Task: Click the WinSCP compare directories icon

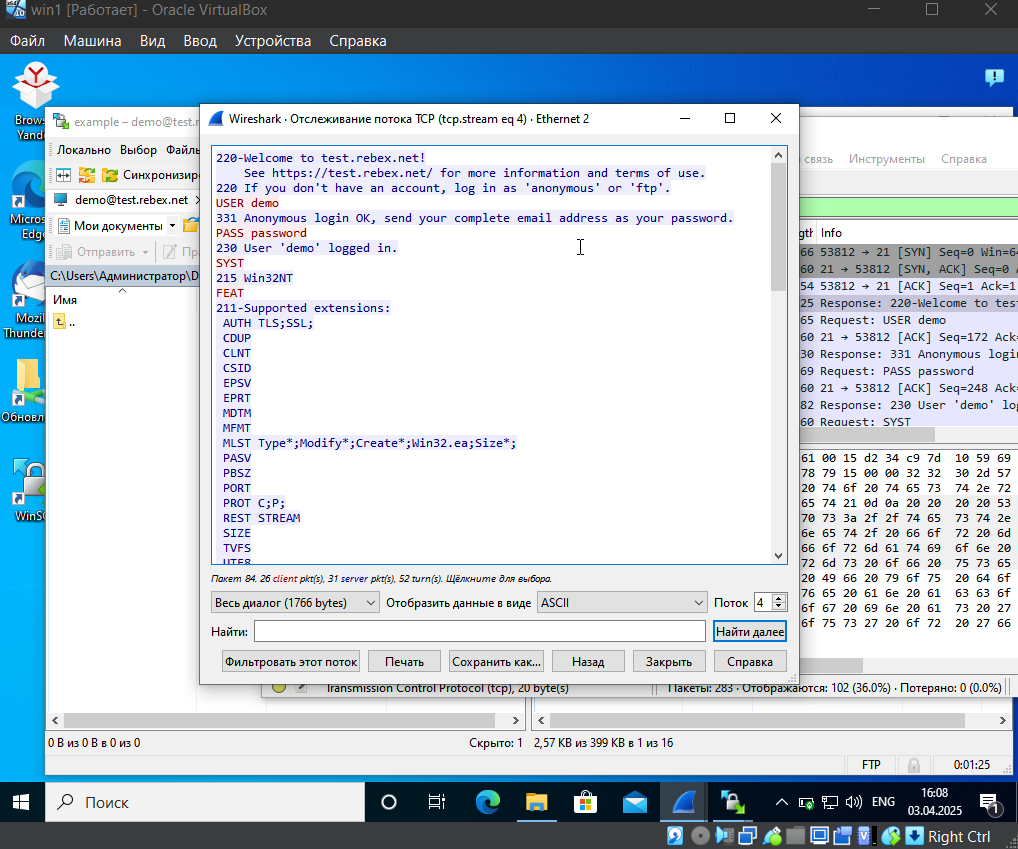Action: coord(64,175)
